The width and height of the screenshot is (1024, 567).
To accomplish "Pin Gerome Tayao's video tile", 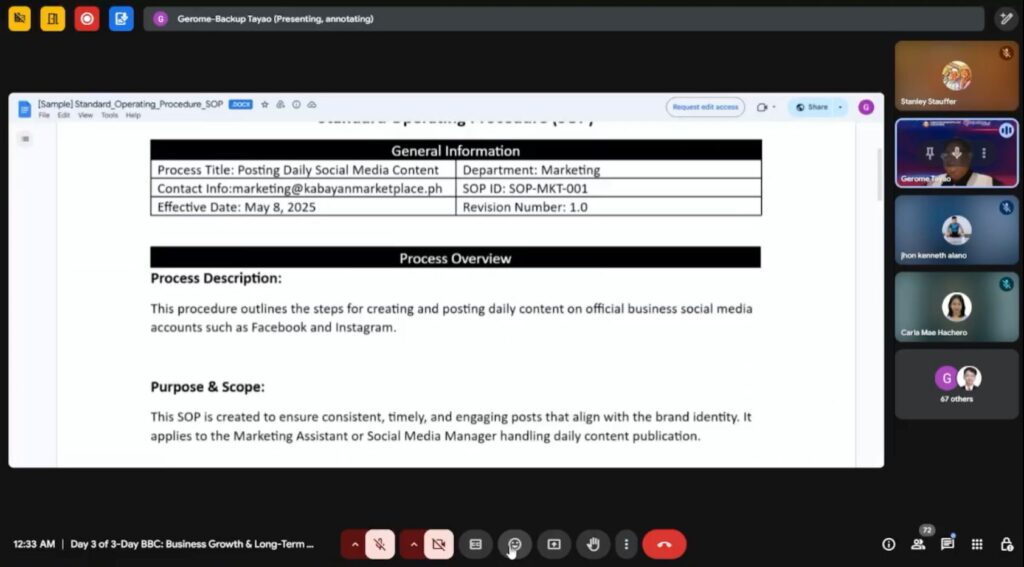I will [x=930, y=153].
